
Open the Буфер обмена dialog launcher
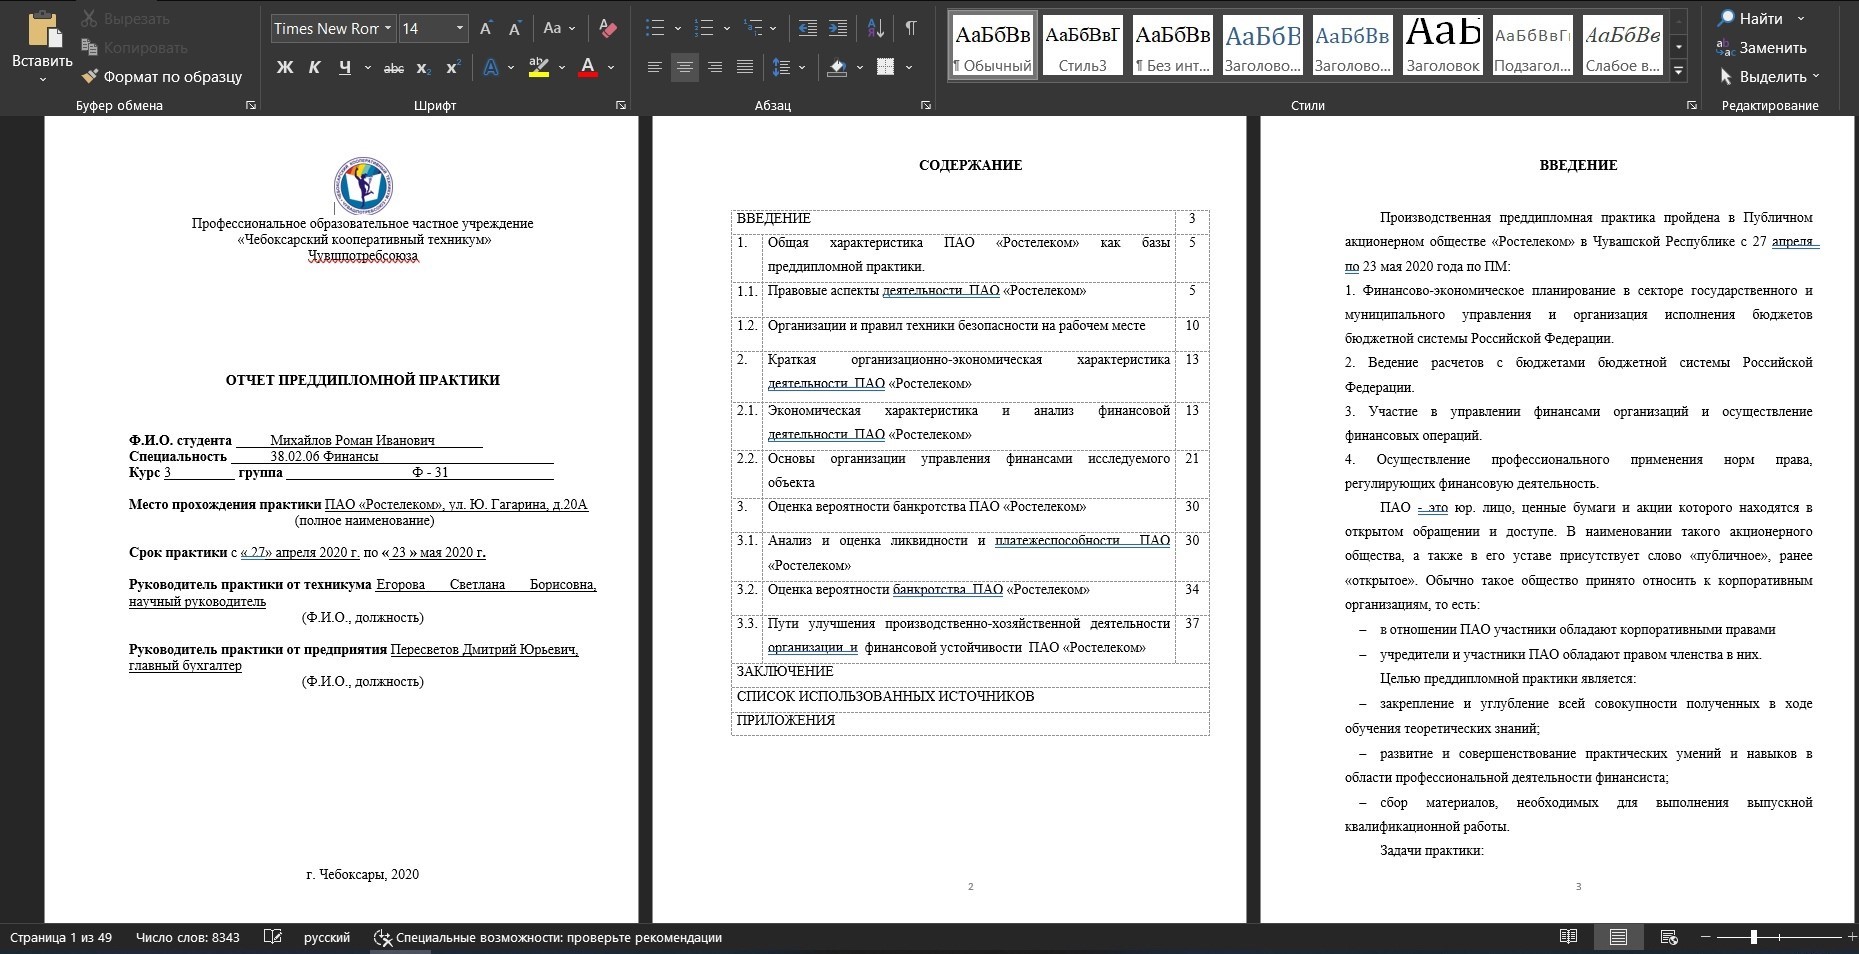(251, 105)
